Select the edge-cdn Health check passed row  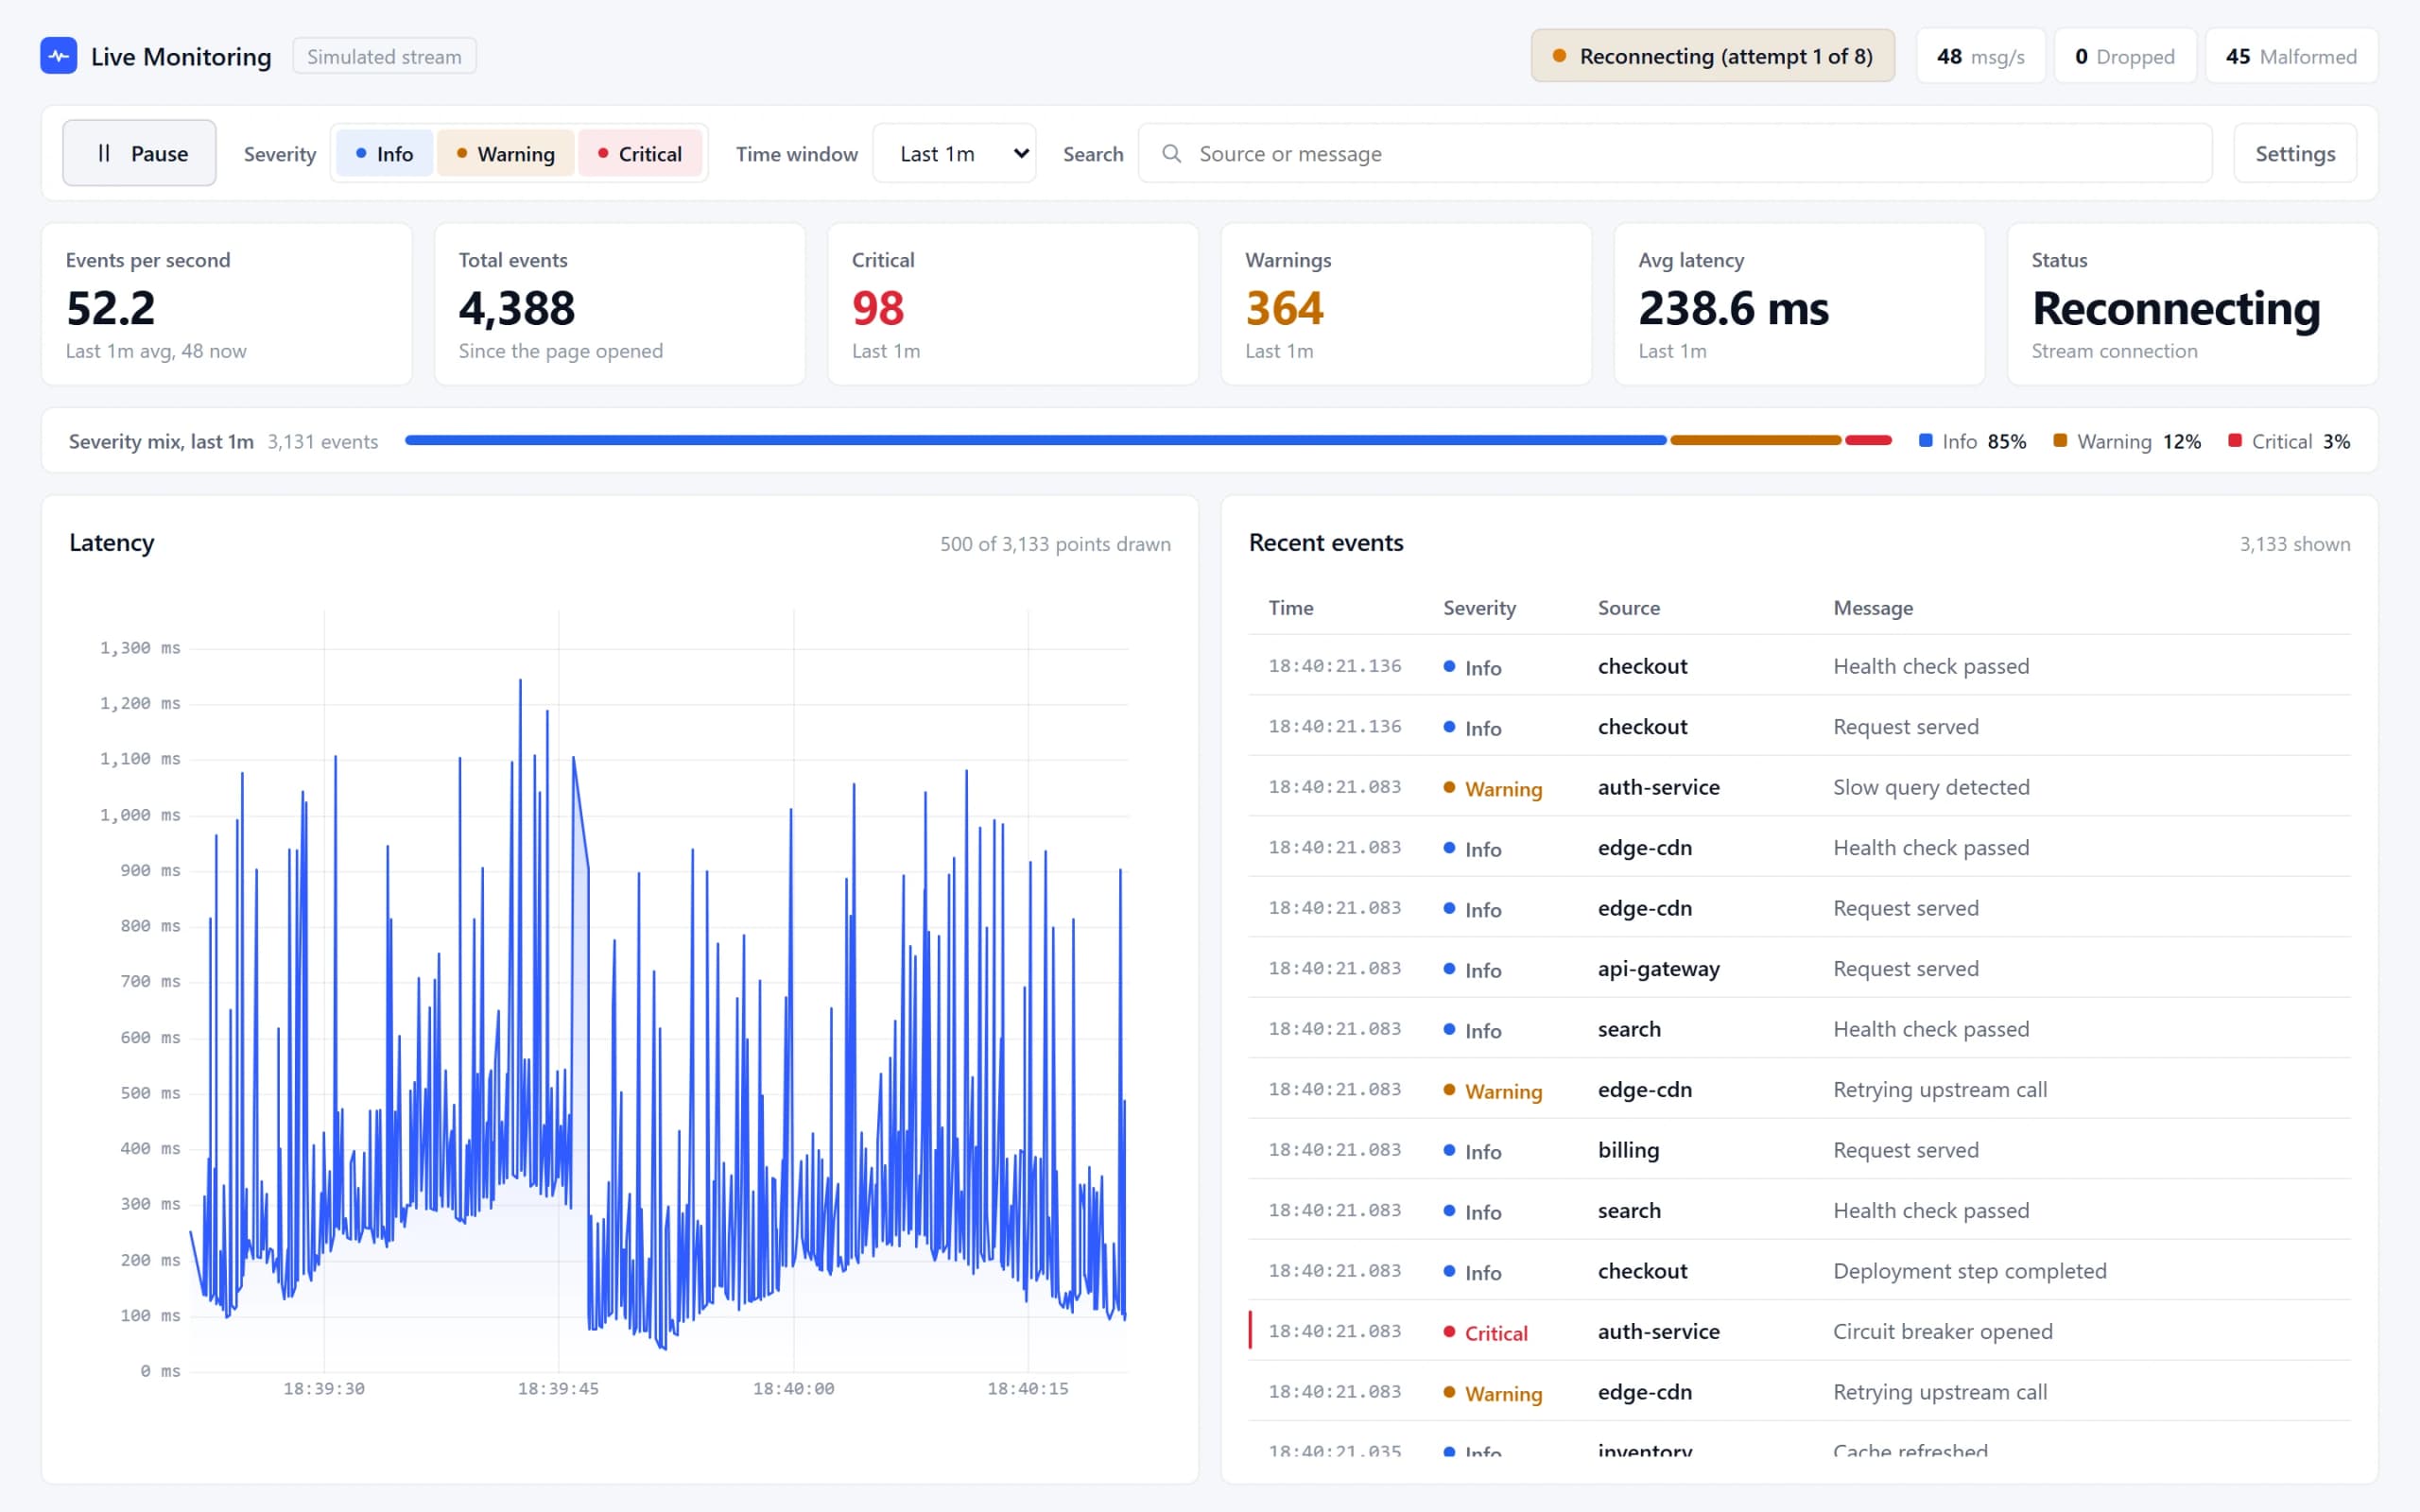click(x=1799, y=847)
